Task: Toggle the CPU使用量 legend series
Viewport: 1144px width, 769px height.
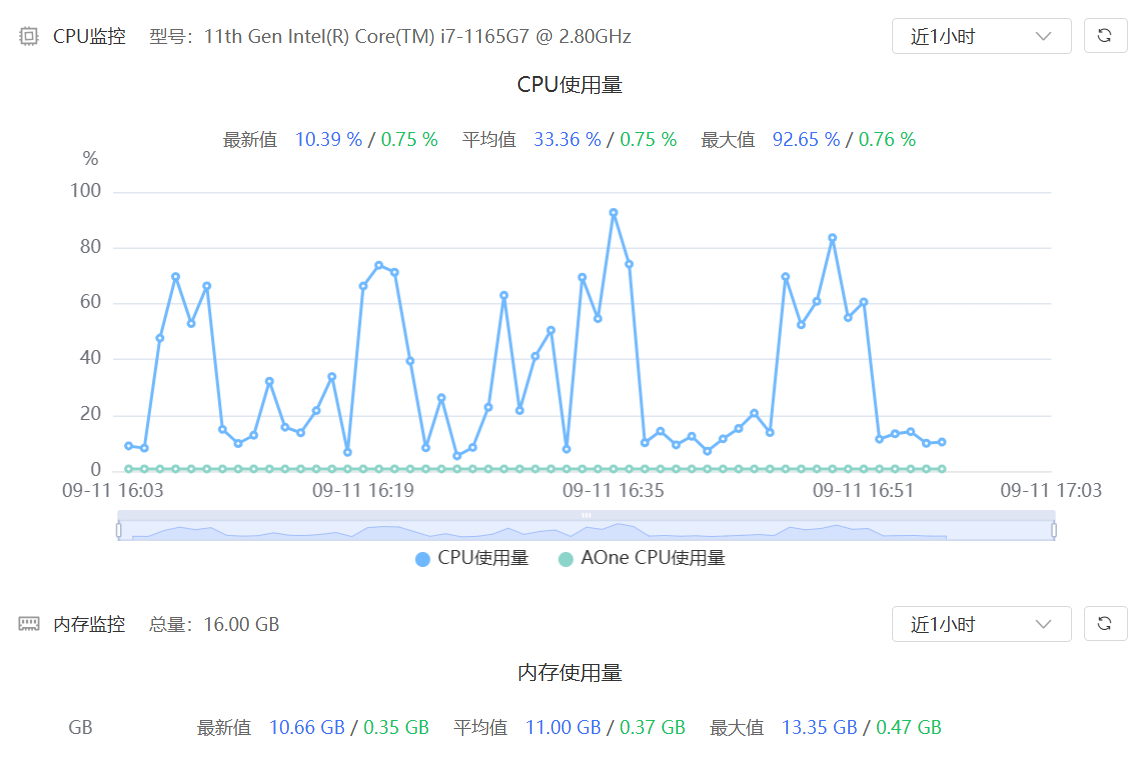Action: 472,559
